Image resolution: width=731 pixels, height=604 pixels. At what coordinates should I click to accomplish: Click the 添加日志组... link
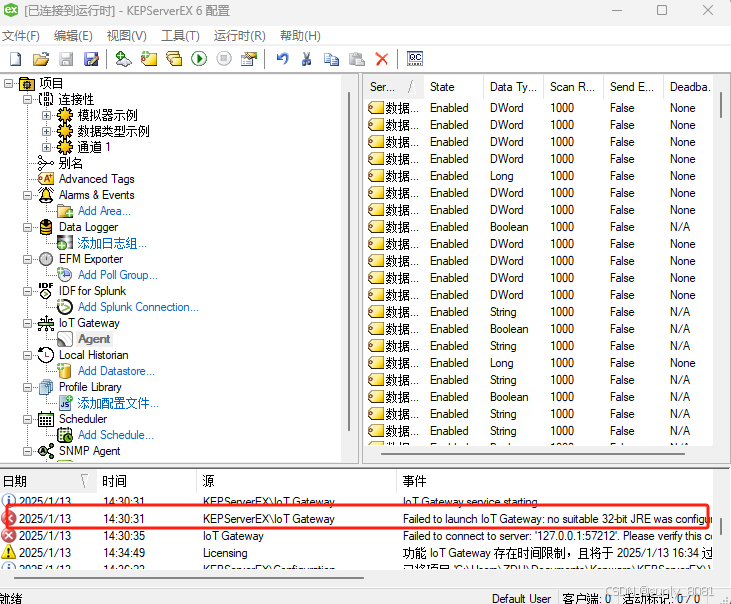(112, 243)
